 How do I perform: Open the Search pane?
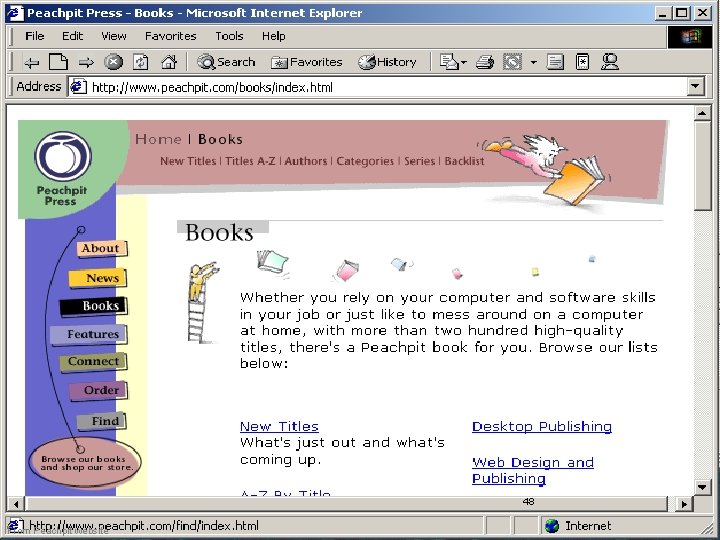coord(225,62)
